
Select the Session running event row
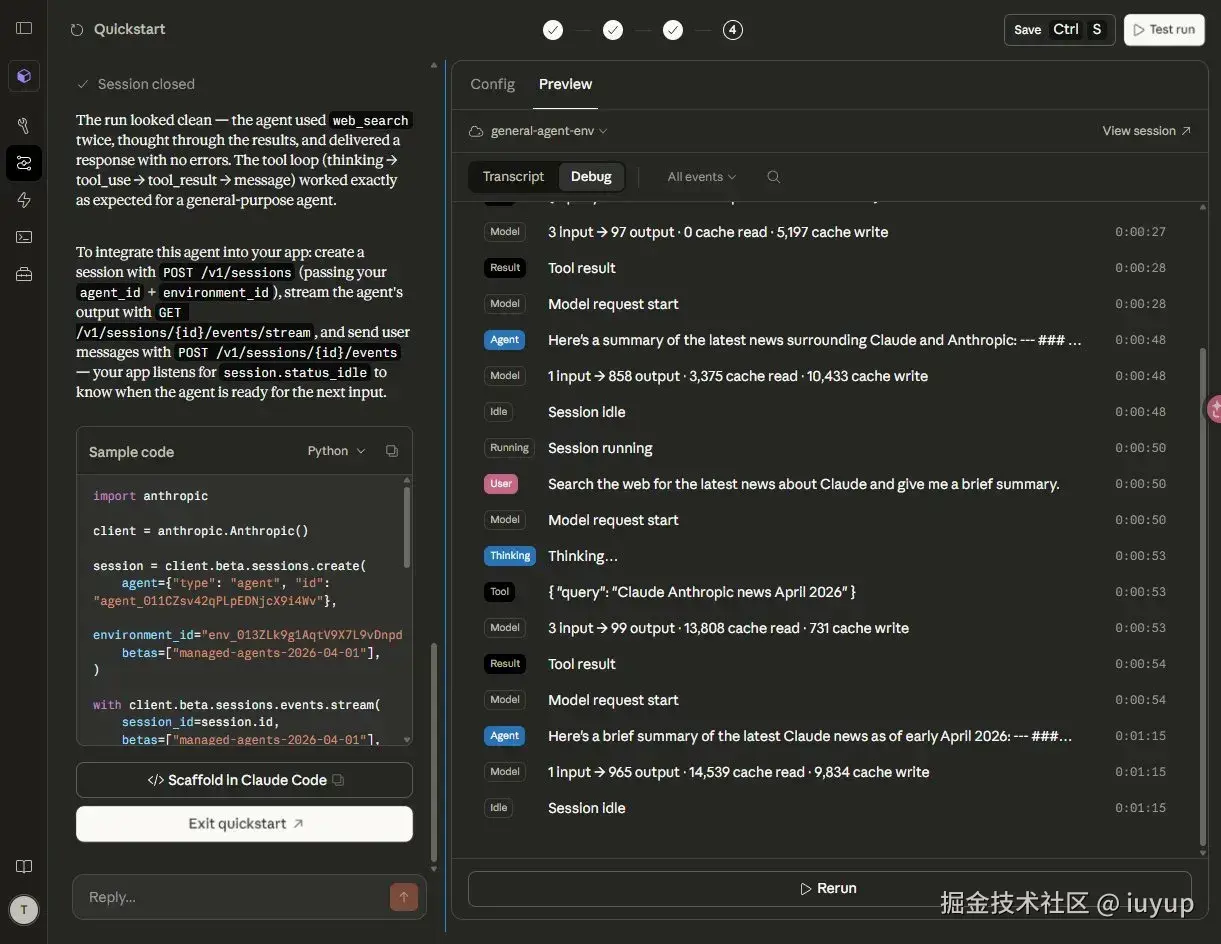[825, 448]
